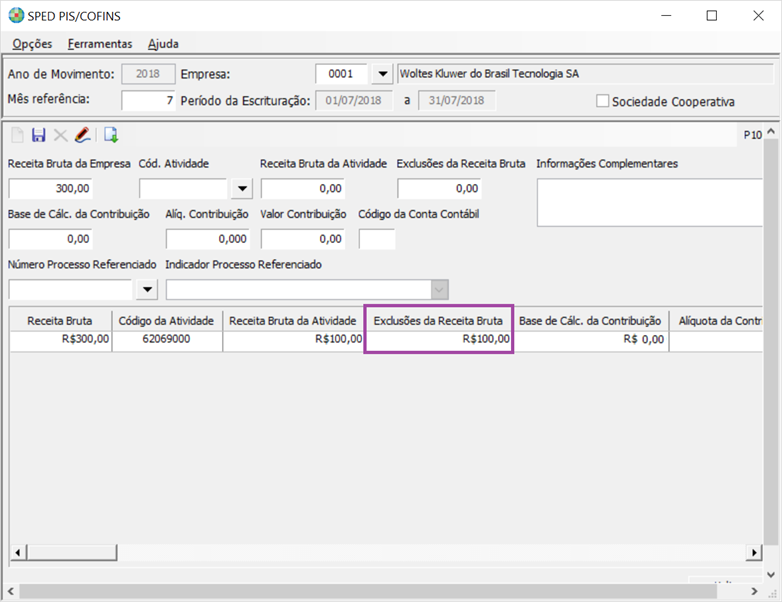Open the Número Processo Referenciado dropdown
Image resolution: width=782 pixels, height=602 pixels.
click(147, 289)
